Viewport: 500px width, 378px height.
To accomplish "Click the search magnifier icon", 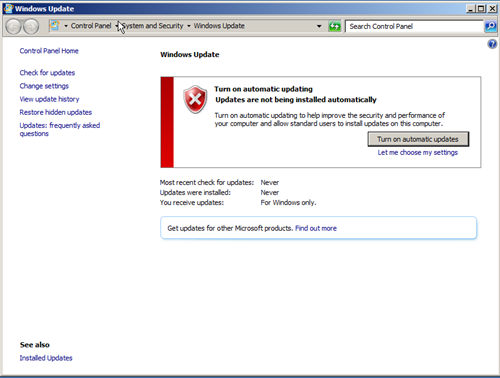I will [x=490, y=26].
